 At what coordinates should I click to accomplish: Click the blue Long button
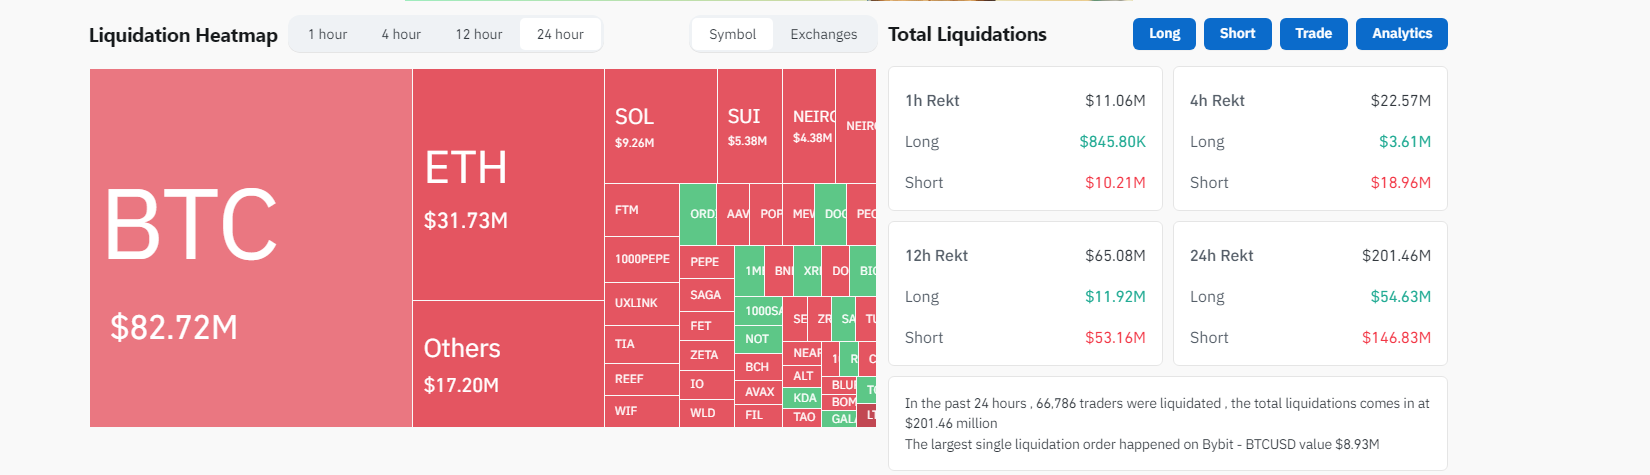coord(1164,33)
